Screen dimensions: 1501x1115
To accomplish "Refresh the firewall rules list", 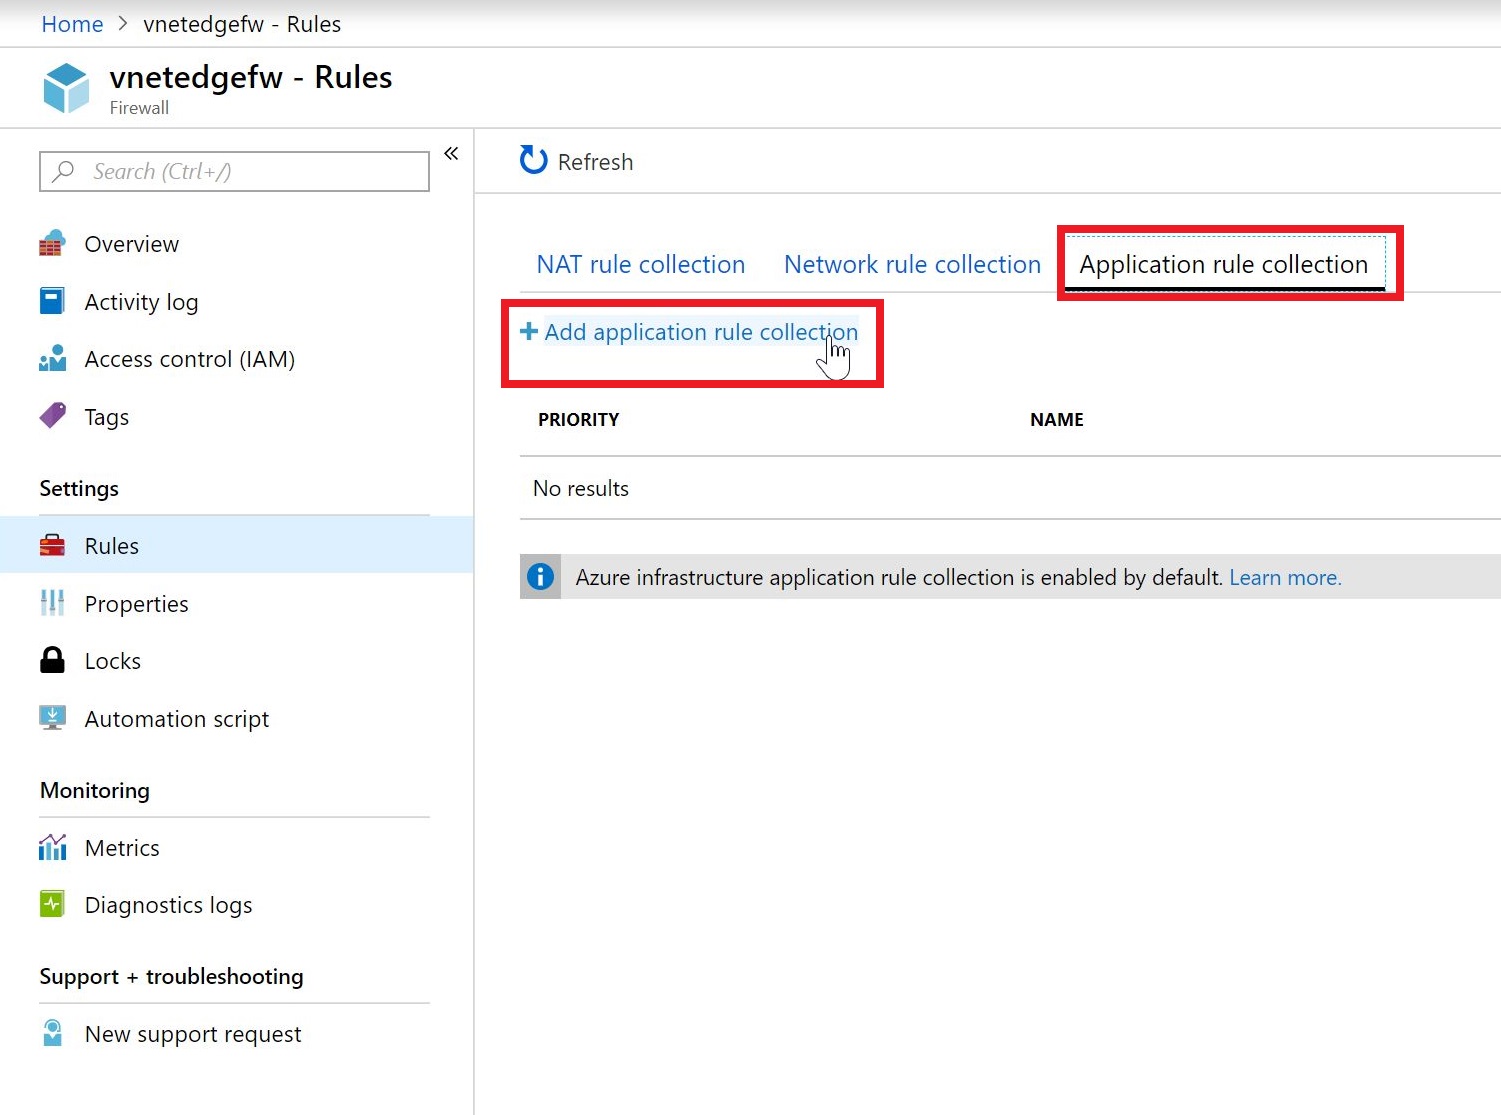I will [577, 162].
